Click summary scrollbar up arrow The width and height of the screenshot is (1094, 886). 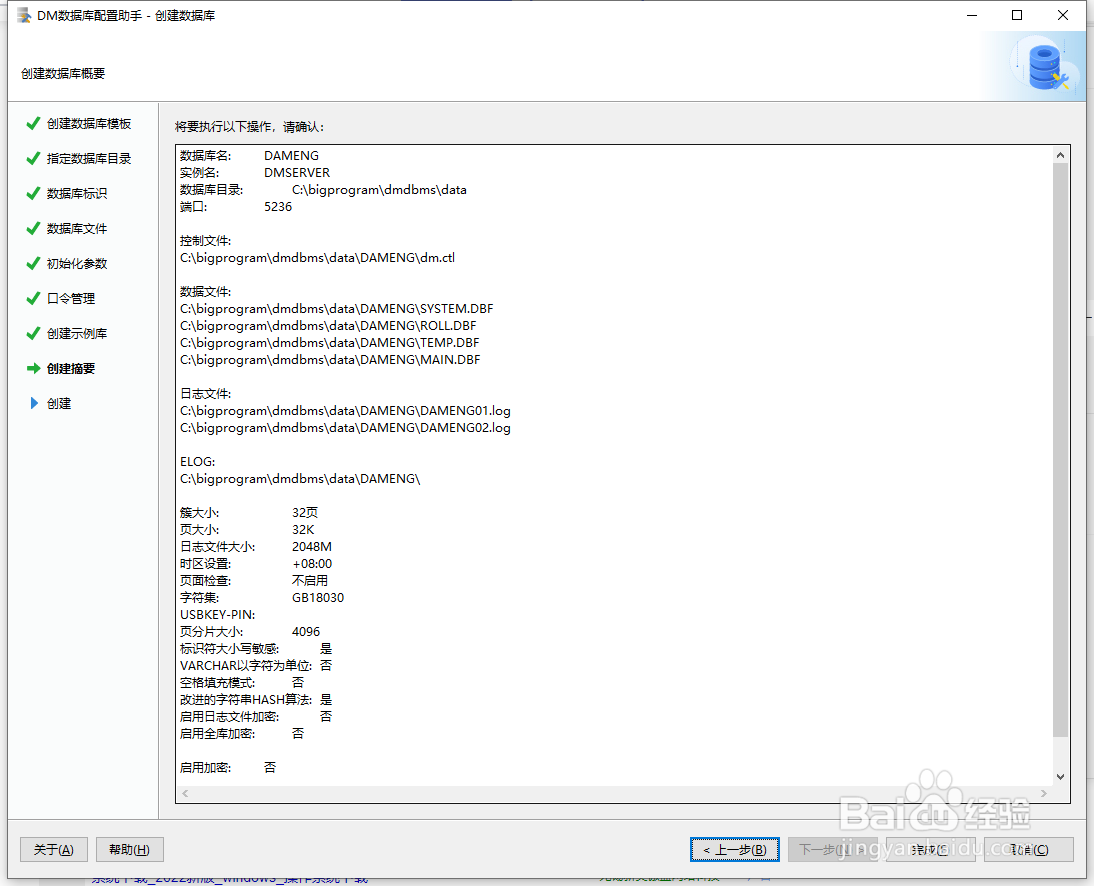tap(1061, 155)
